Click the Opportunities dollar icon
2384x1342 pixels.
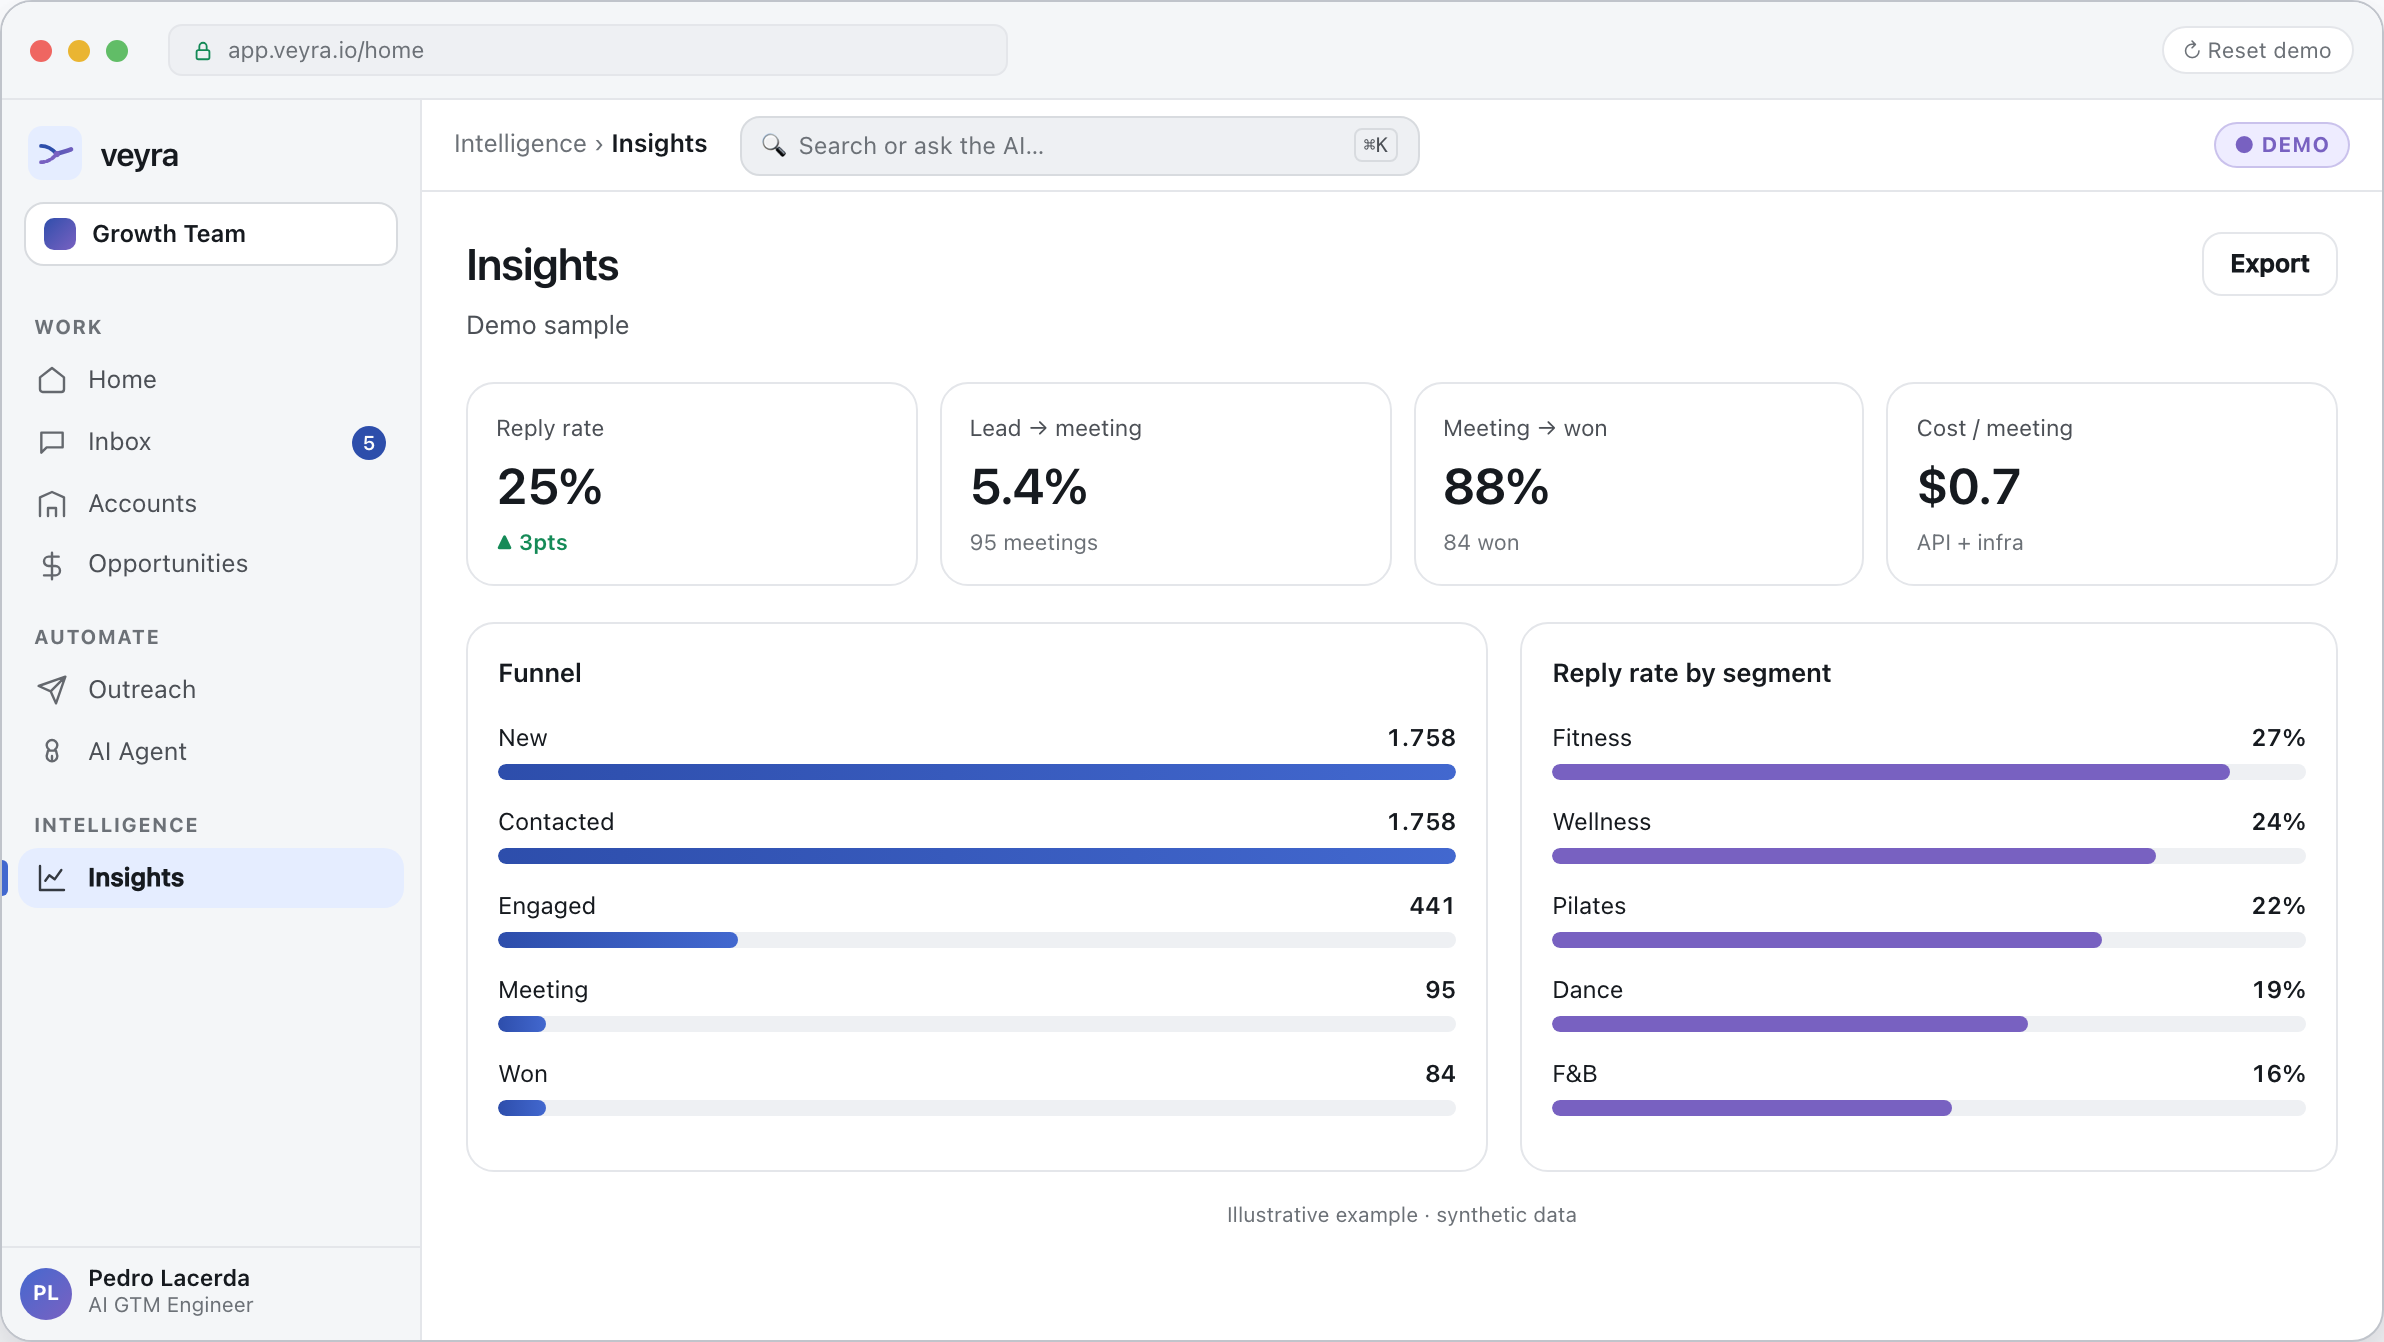52,565
